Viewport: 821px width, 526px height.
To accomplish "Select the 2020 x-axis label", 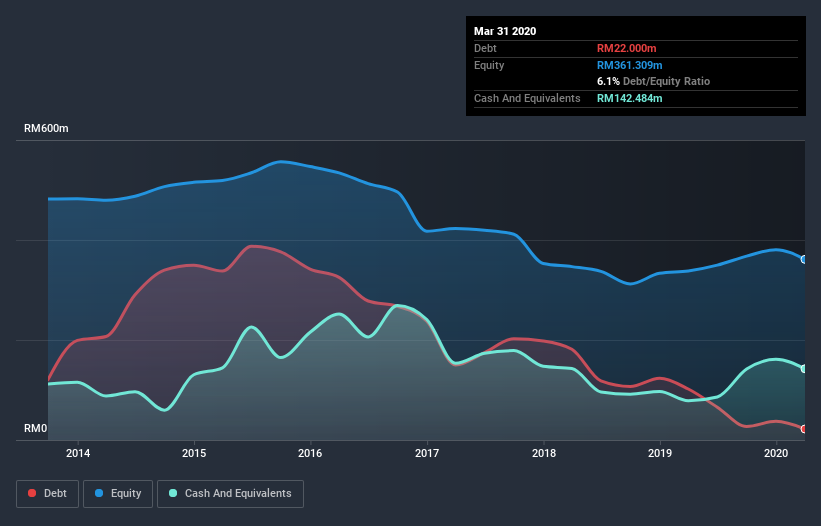I will [776, 453].
